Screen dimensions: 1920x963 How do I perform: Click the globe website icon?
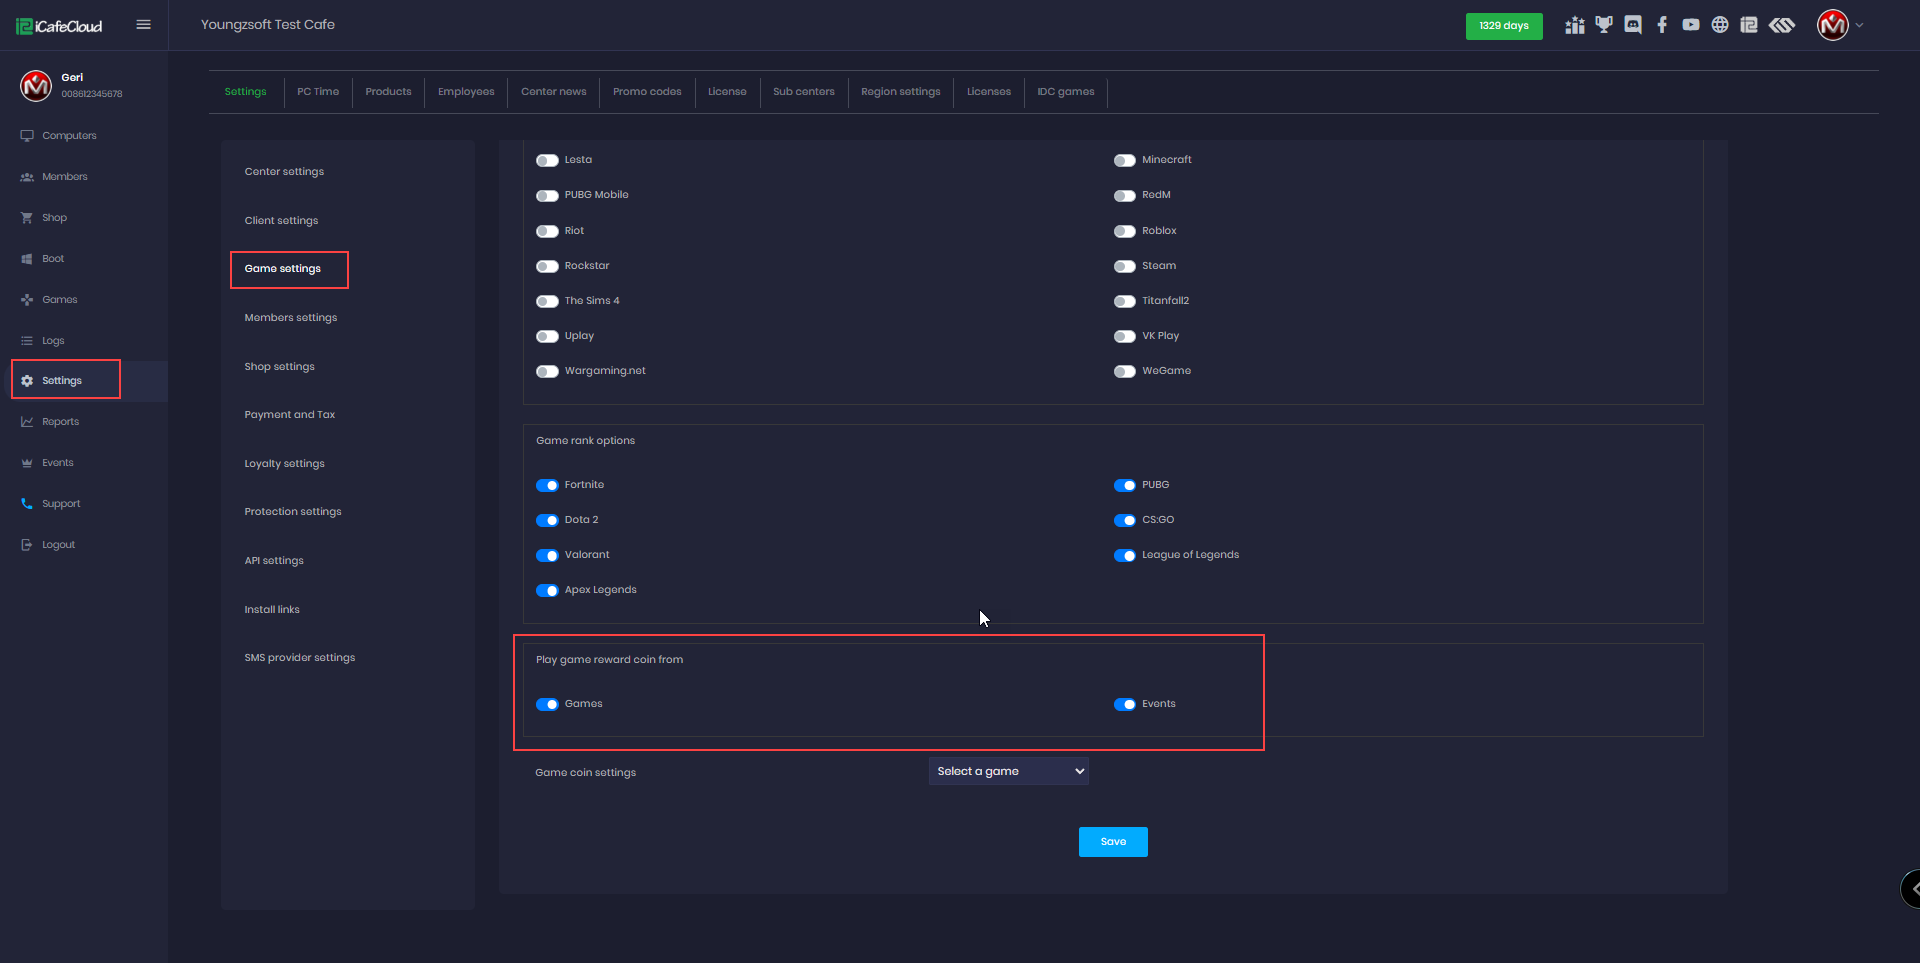tap(1720, 25)
